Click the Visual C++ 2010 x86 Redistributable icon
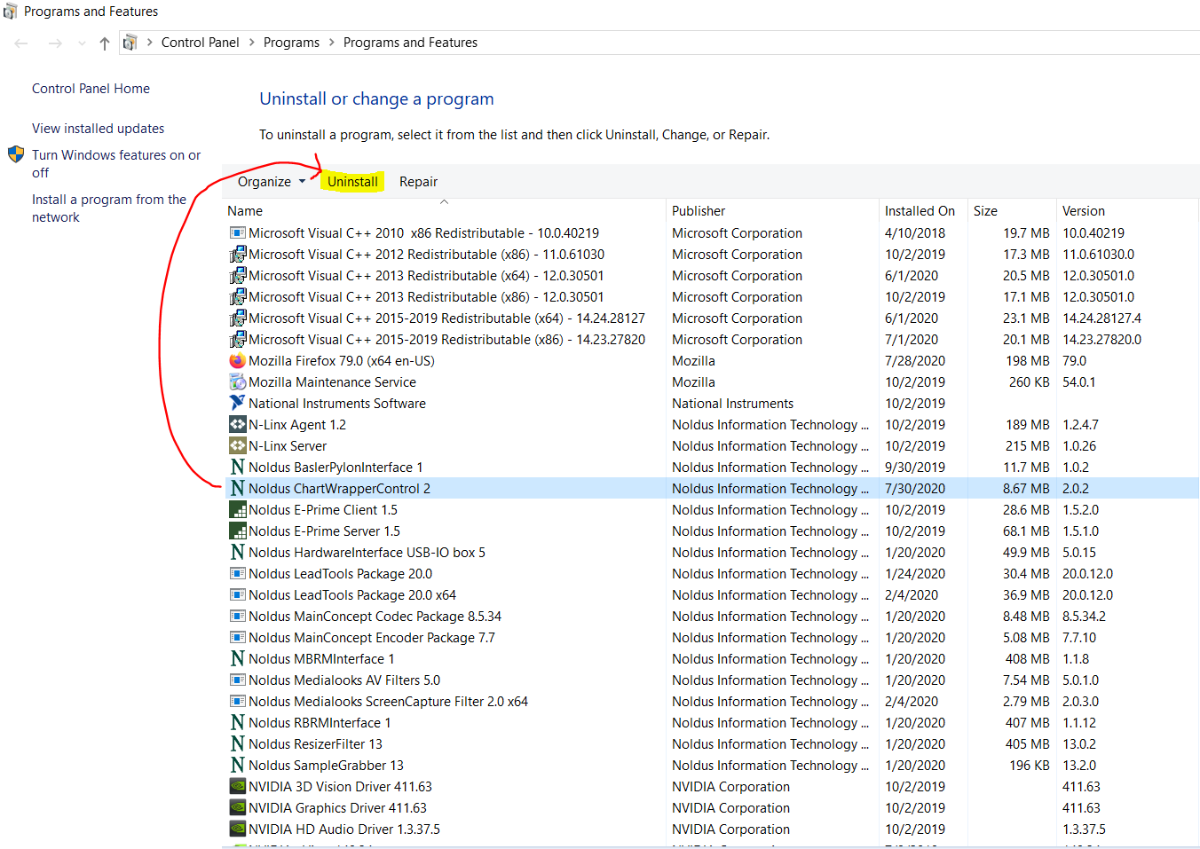 237,233
